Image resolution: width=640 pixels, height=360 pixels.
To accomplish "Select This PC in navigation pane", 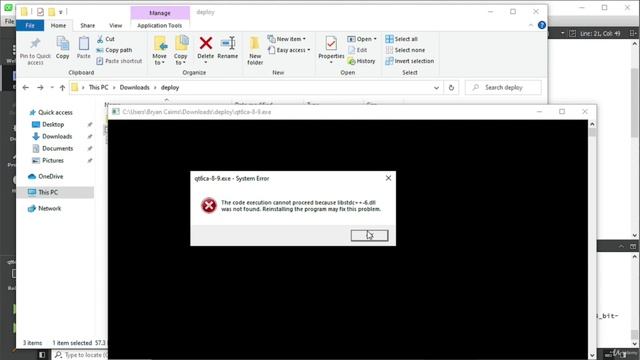I will pos(48,192).
